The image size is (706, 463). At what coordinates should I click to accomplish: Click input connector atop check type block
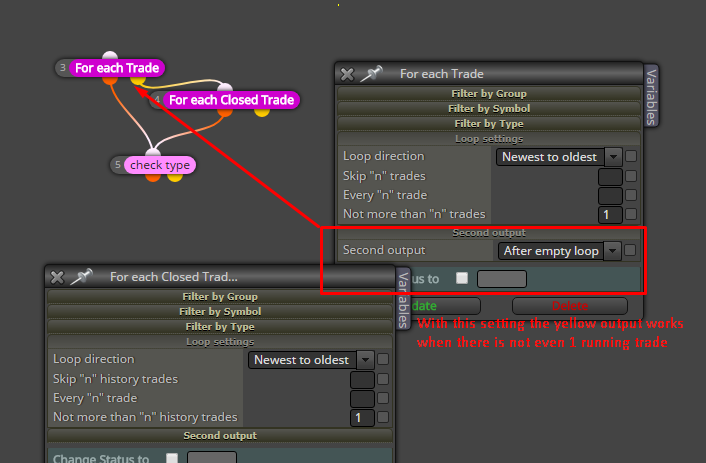153,153
